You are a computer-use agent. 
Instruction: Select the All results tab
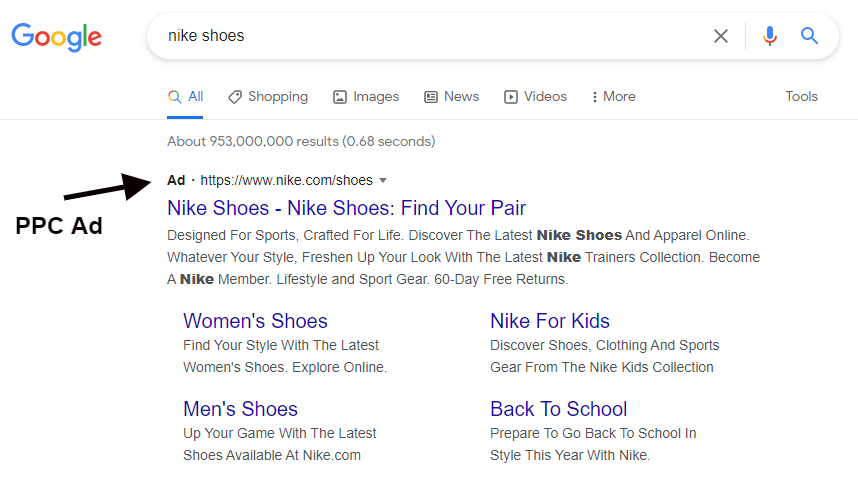185,97
